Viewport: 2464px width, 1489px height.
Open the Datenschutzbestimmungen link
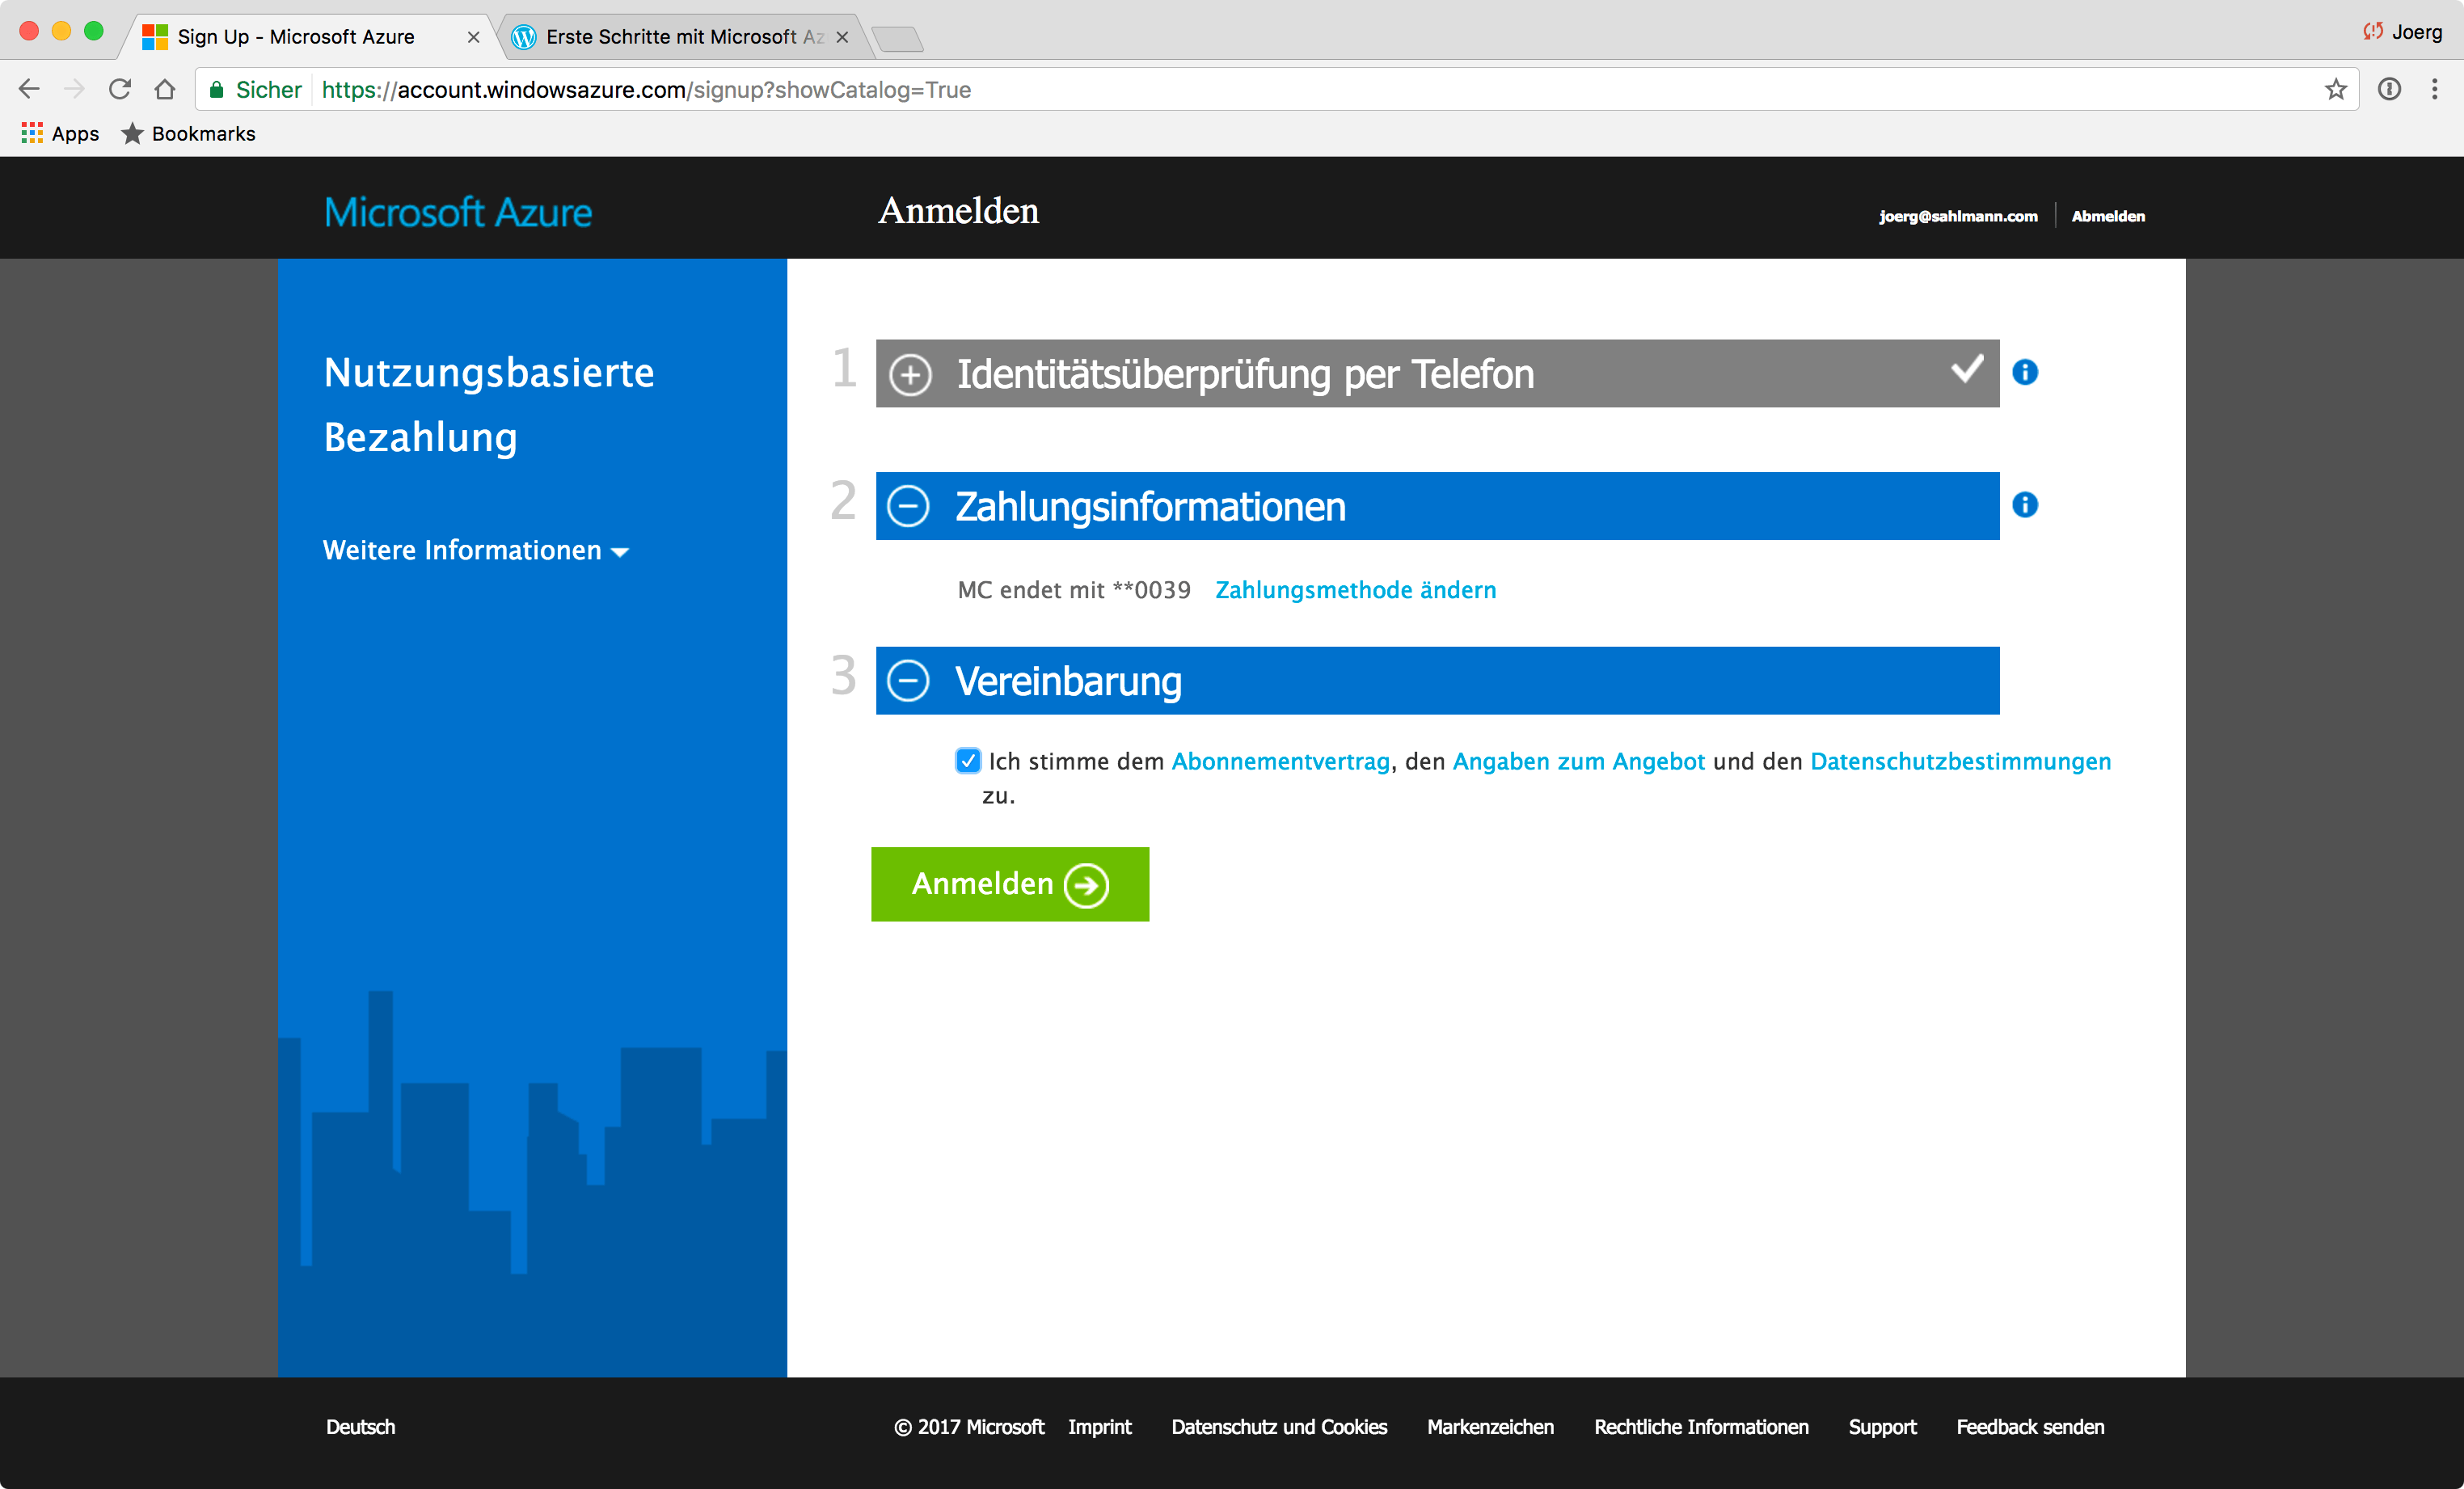tap(1960, 761)
